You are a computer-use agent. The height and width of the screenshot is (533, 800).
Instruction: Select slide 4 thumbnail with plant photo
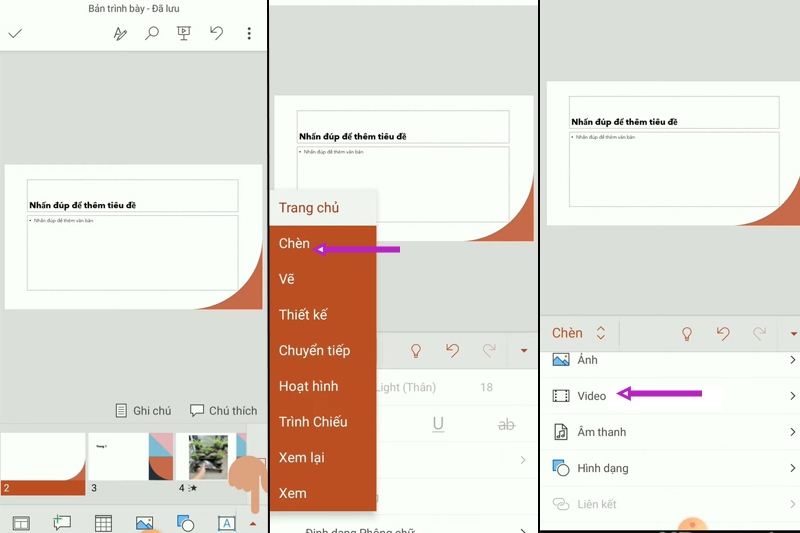[208, 456]
